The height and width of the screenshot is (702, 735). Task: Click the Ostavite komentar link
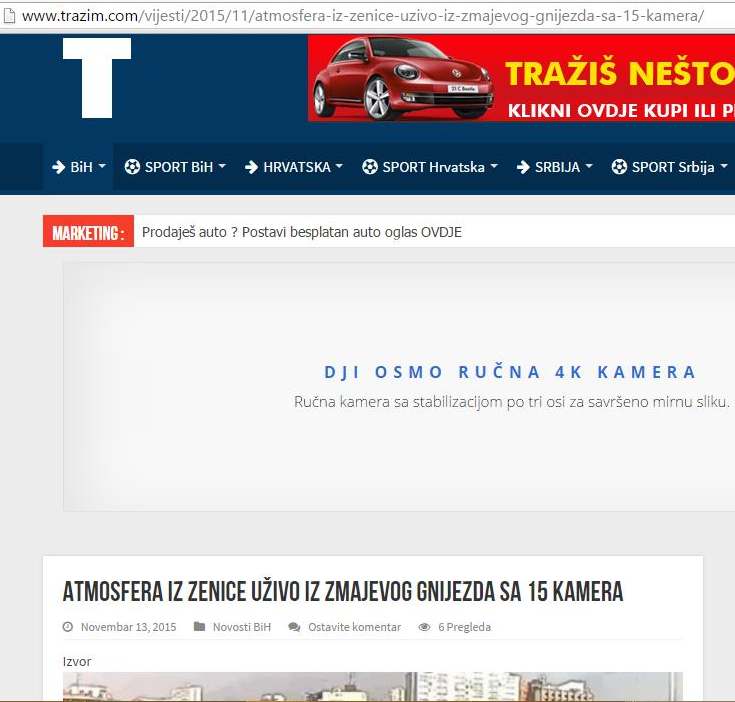click(354, 627)
